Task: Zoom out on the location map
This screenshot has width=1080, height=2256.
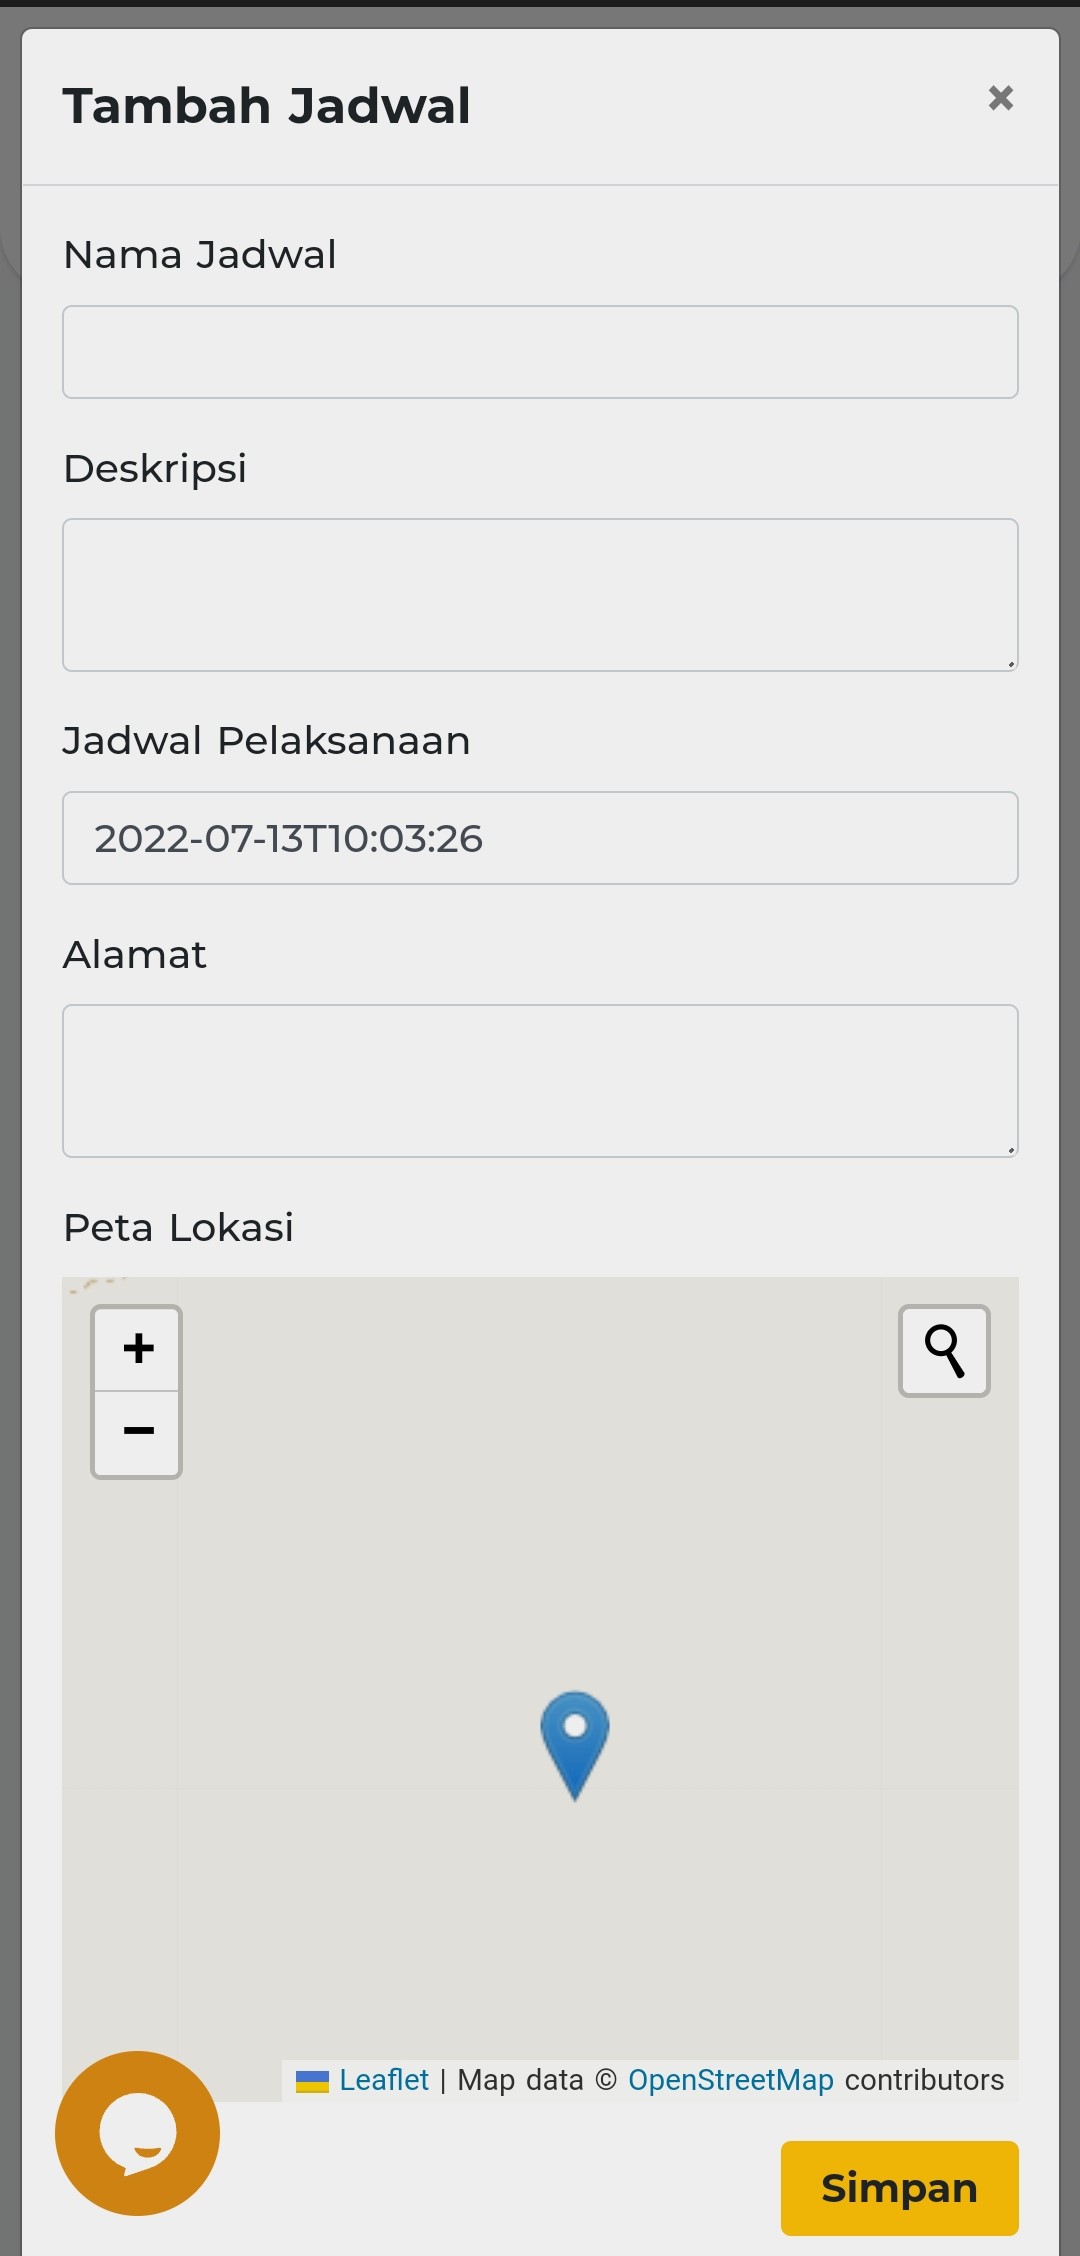Action: click(x=137, y=1432)
